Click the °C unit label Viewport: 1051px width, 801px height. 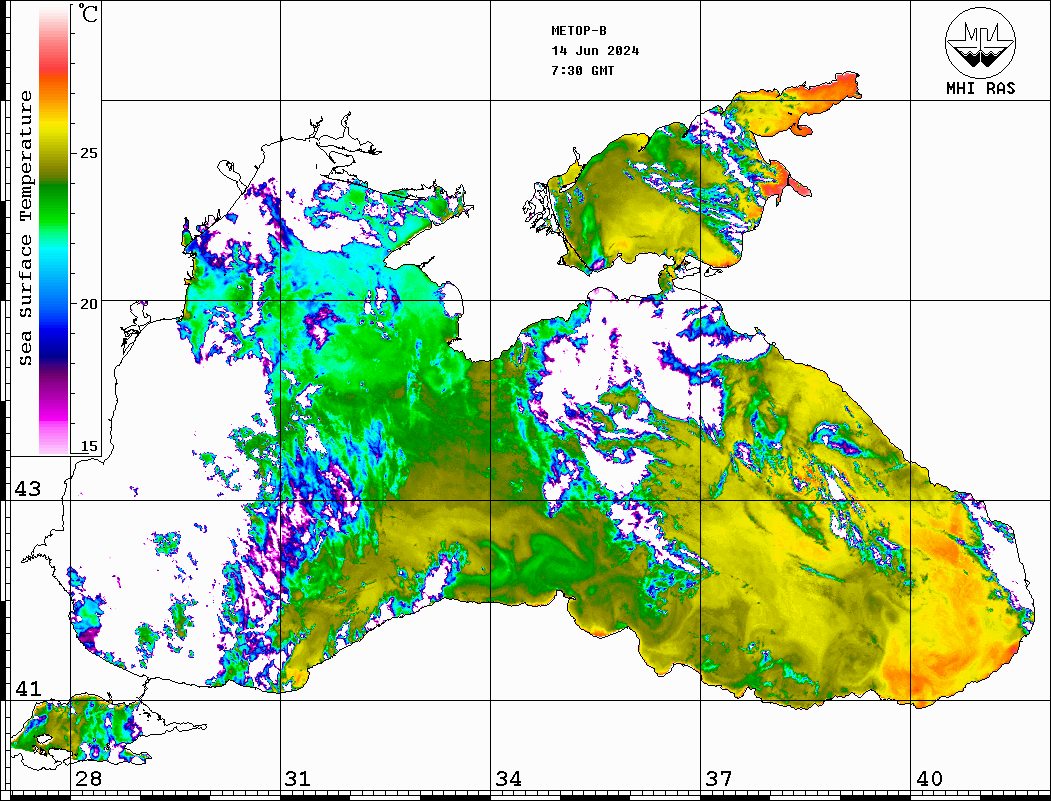click(87, 13)
